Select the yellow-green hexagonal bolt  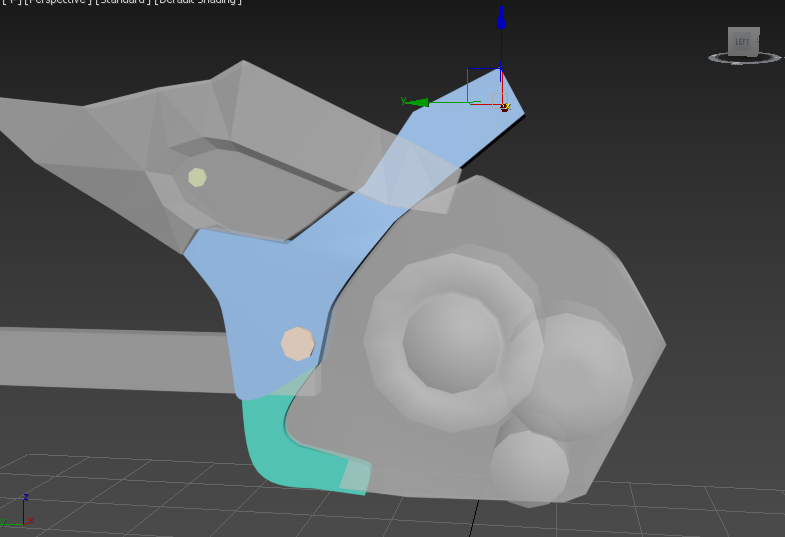point(197,177)
